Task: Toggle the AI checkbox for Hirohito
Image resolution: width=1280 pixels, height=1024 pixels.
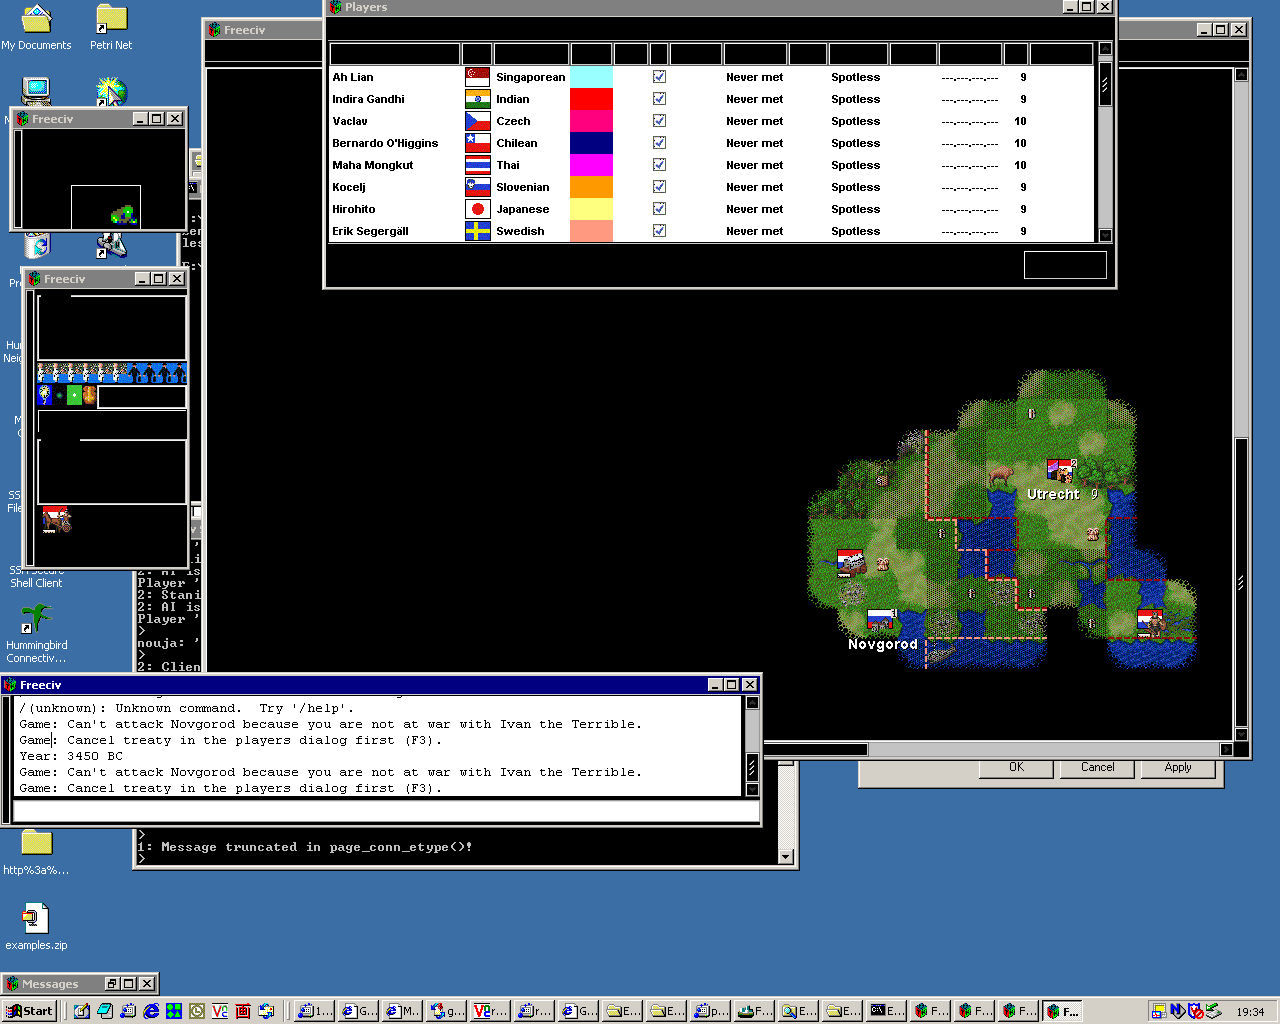Action: click(659, 209)
